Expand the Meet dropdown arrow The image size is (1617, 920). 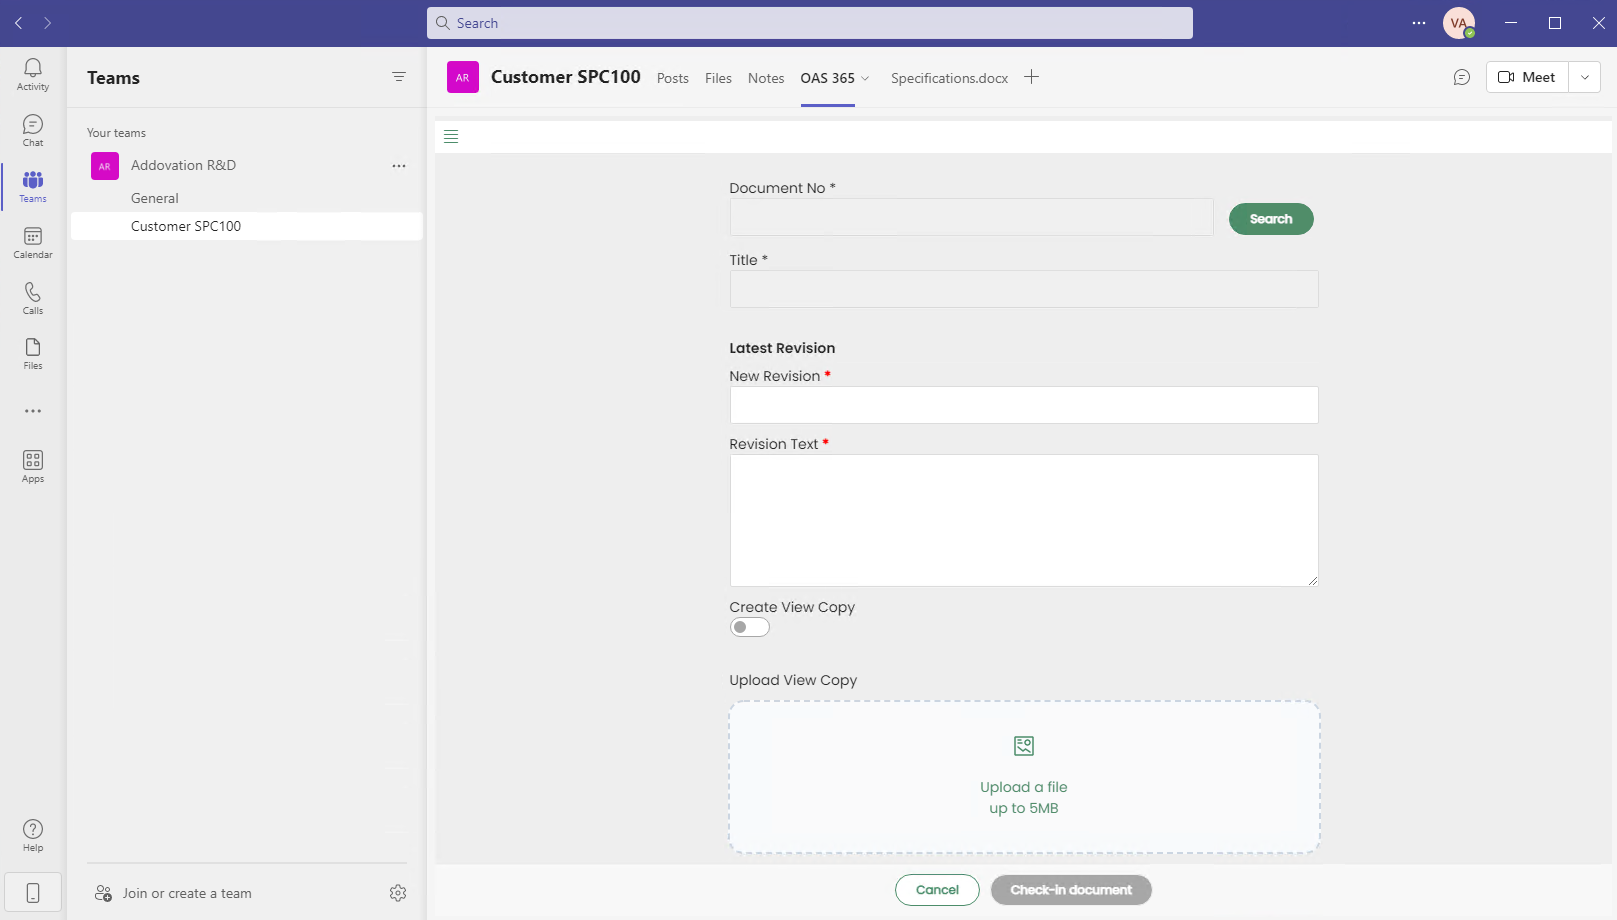pos(1584,77)
